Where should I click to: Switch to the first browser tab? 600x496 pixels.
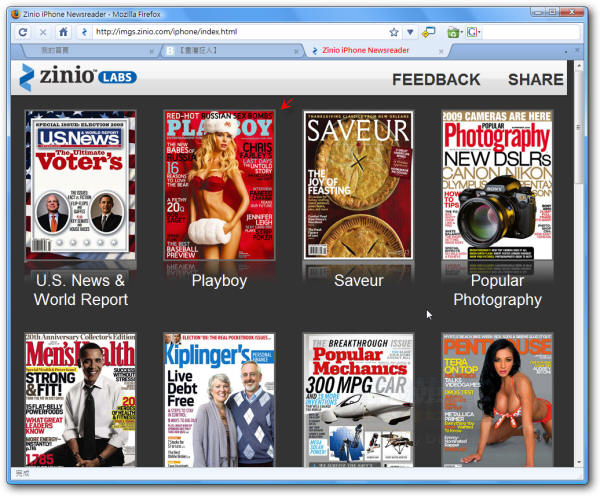click(x=88, y=51)
